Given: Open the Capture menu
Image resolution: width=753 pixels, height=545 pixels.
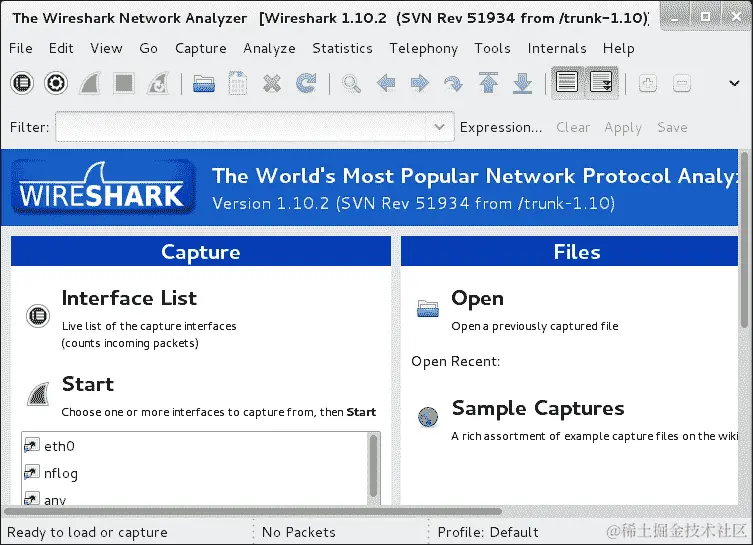Looking at the screenshot, I should (x=200, y=48).
